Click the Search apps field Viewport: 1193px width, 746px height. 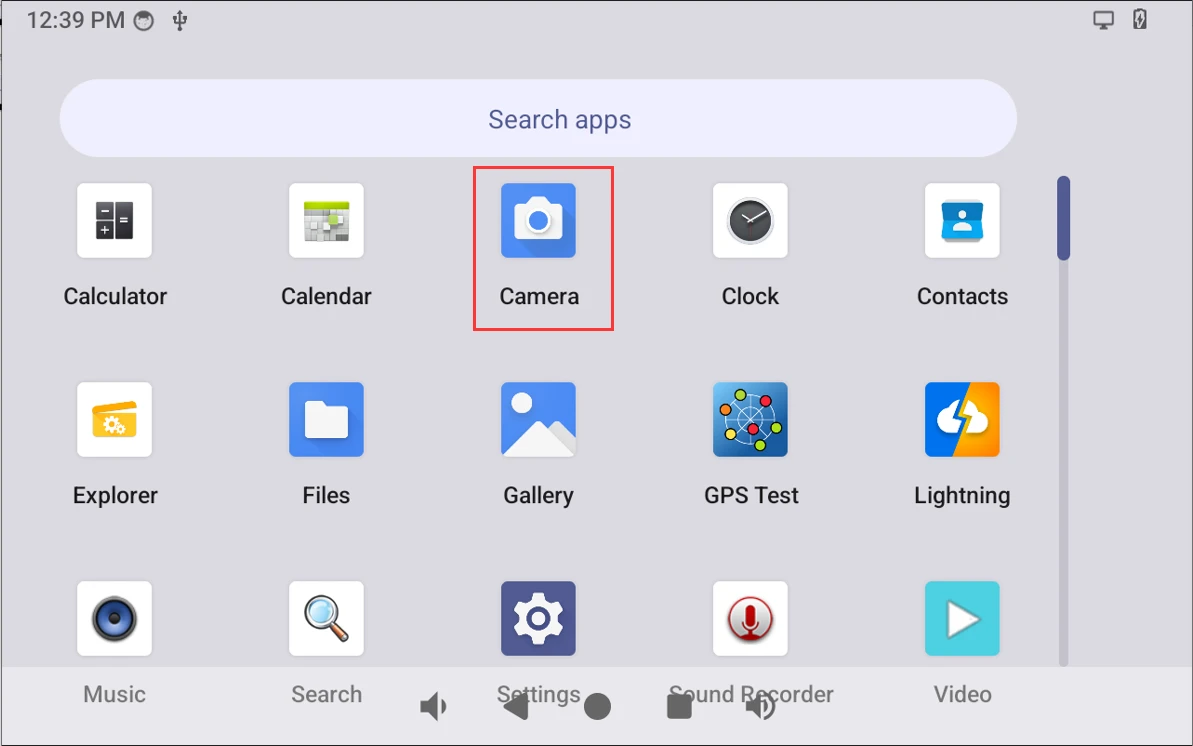point(538,119)
